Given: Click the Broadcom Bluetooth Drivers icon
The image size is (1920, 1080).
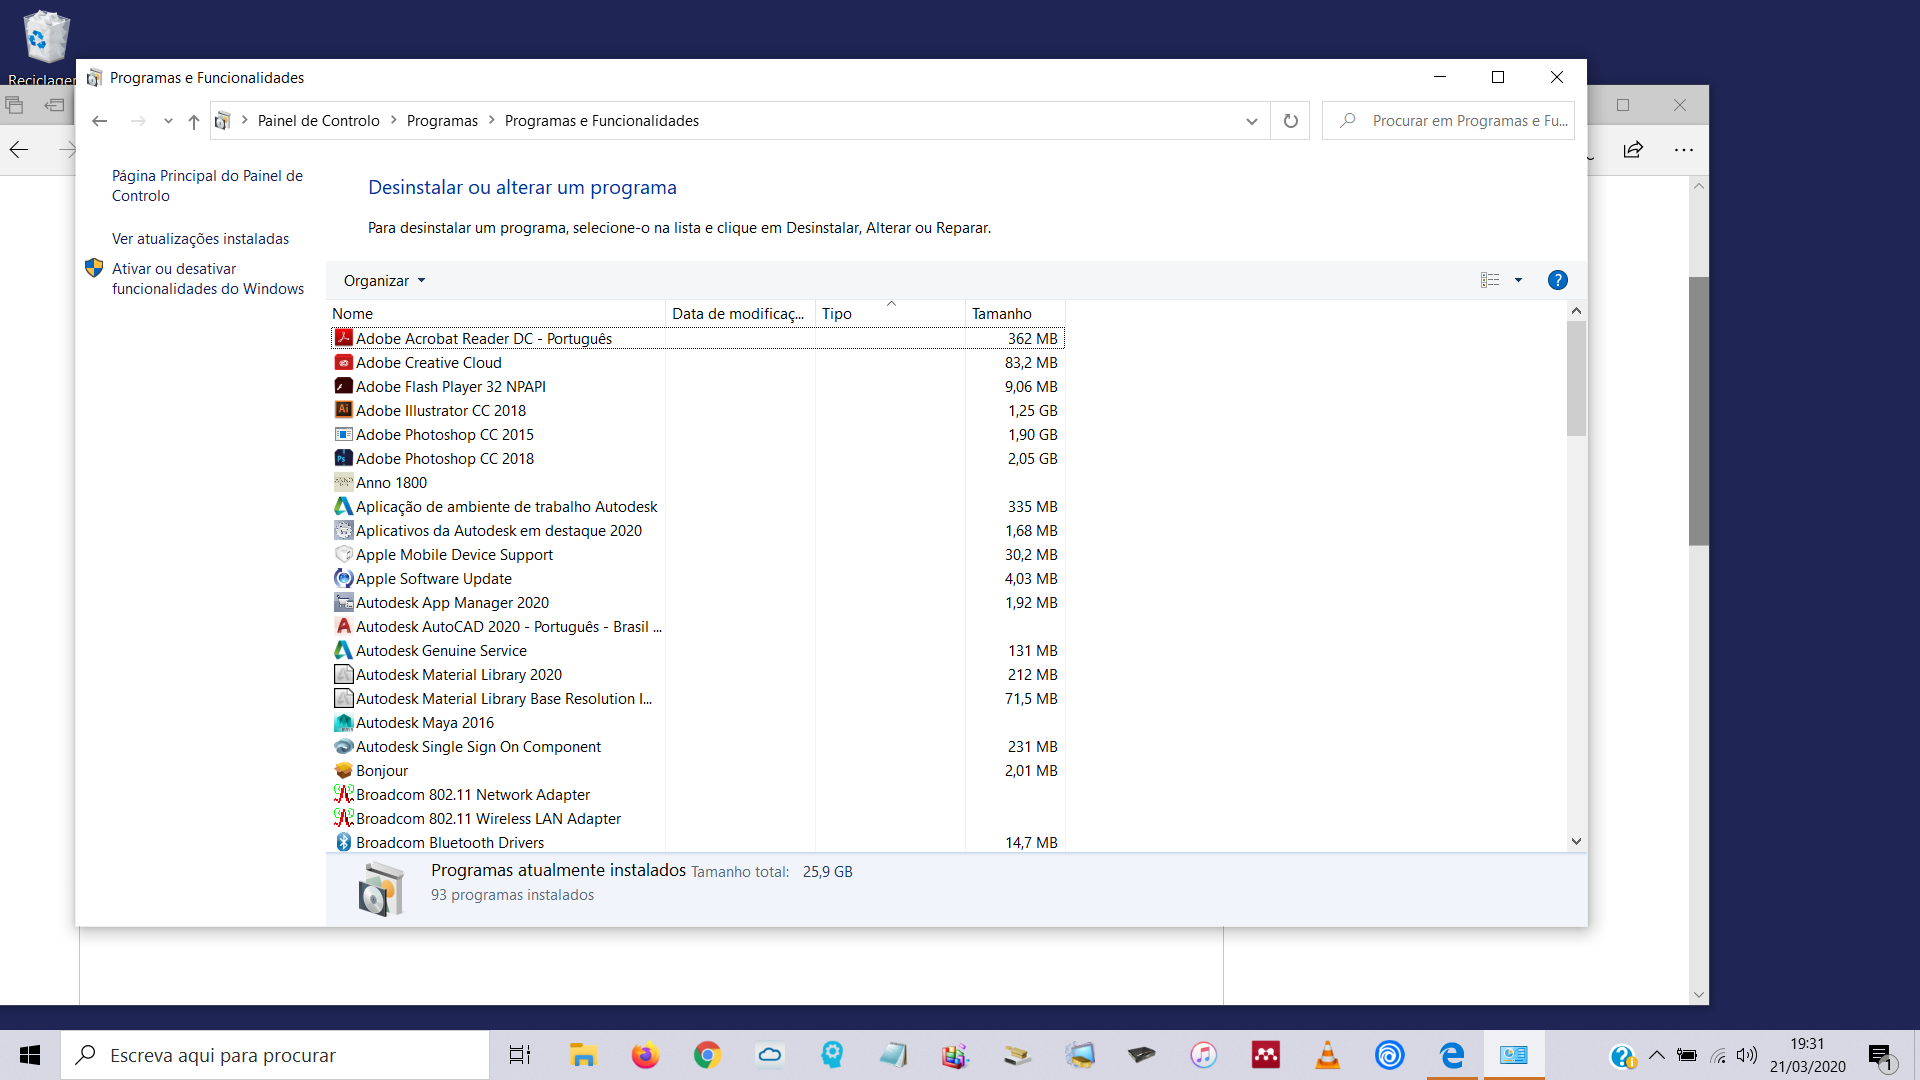Looking at the screenshot, I should pos(344,842).
